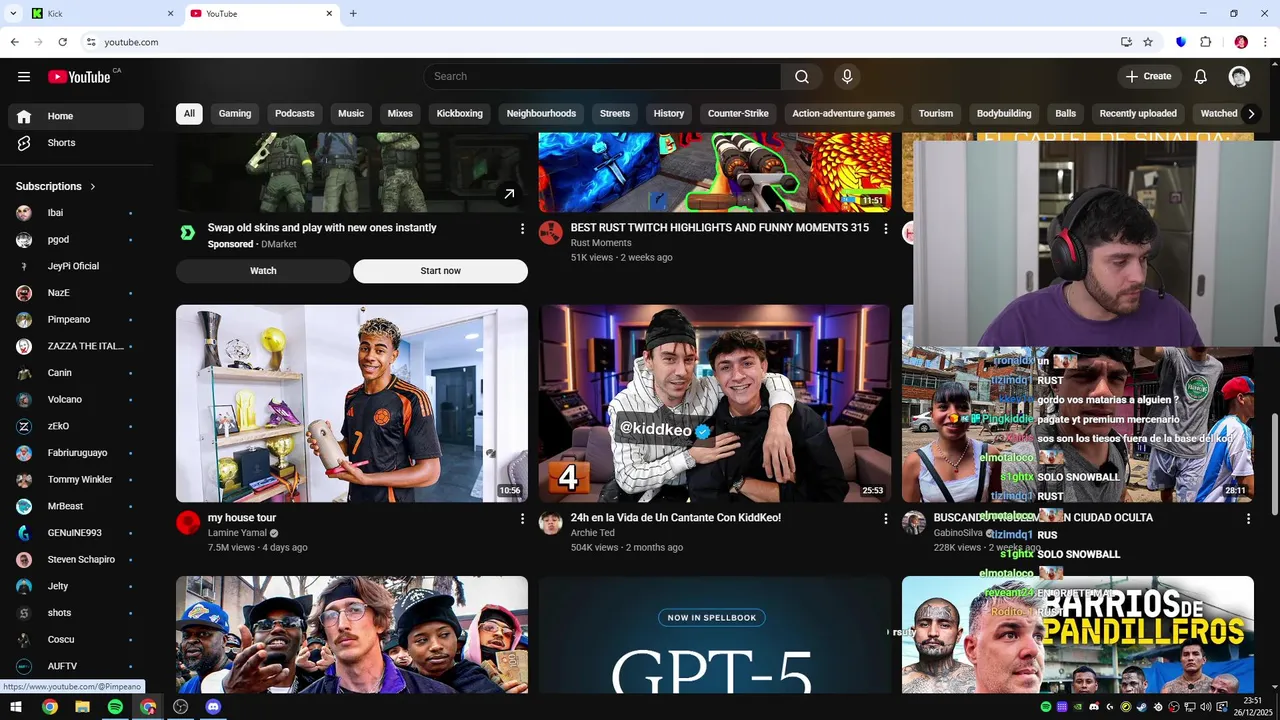1280x720 pixels.
Task: Click the YouTube logo
Action: [79, 77]
